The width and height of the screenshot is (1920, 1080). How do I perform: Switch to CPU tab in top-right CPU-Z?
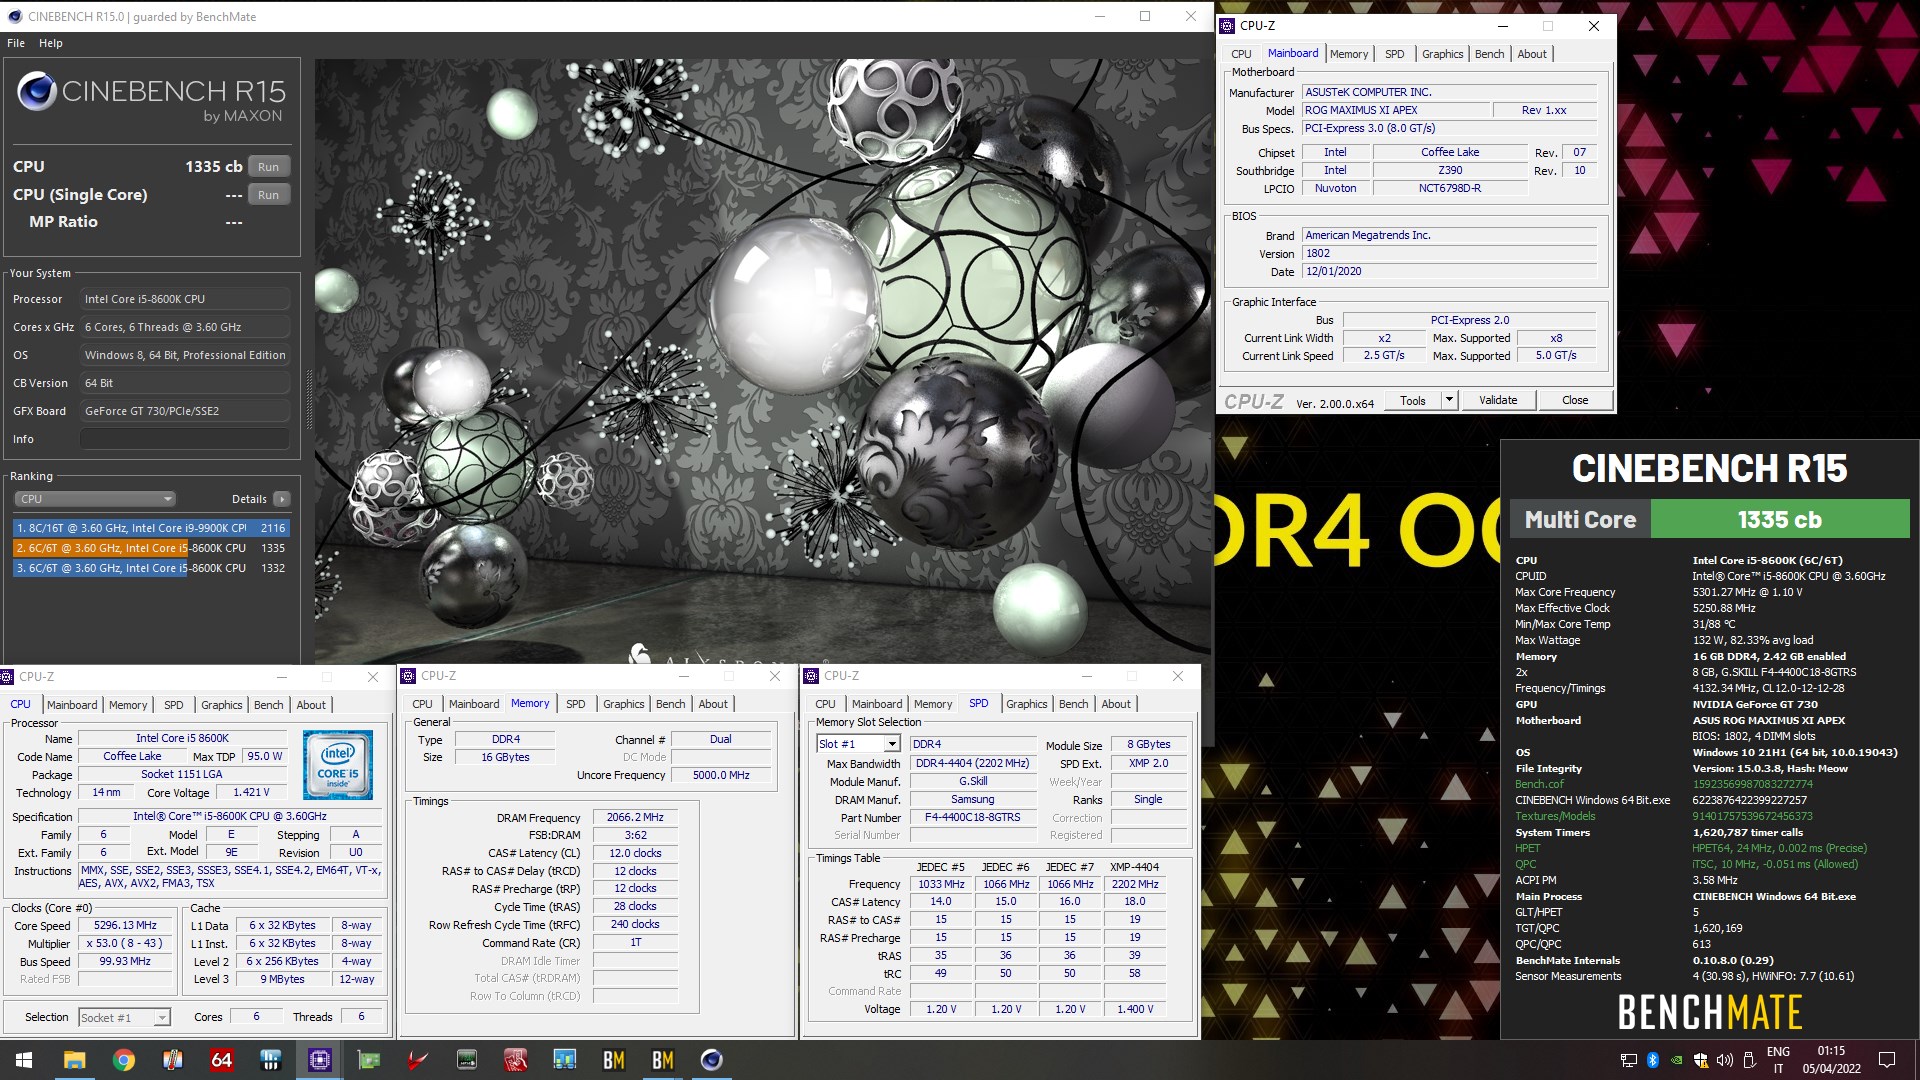(1241, 54)
